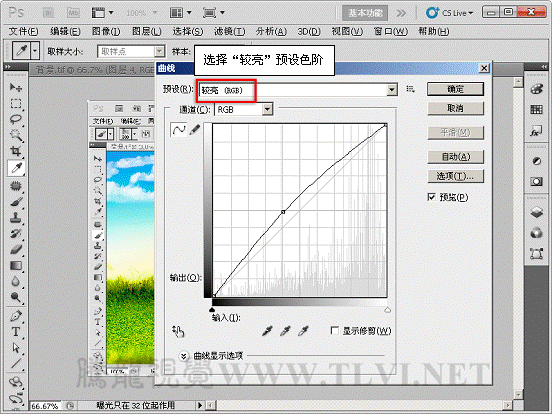Pick the black point eyedropper
Screen dimensions: 552x414
point(268,331)
